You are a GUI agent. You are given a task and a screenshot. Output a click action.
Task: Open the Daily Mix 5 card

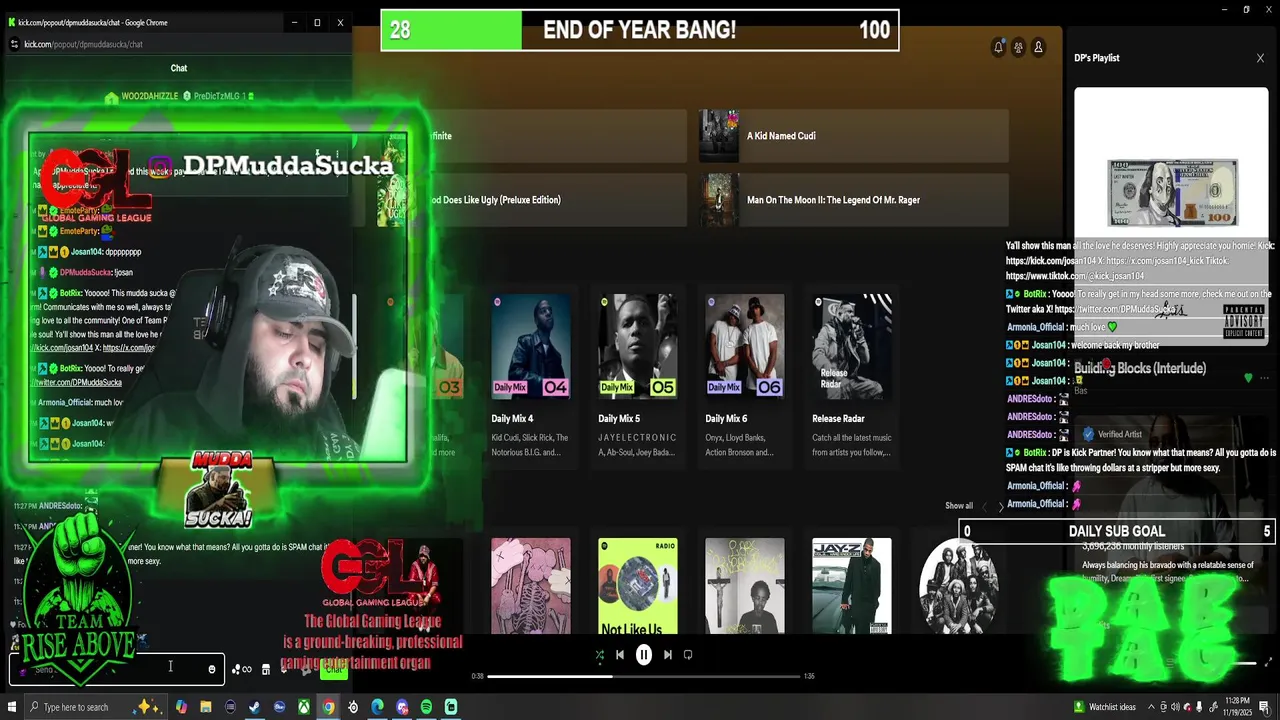[x=638, y=375]
